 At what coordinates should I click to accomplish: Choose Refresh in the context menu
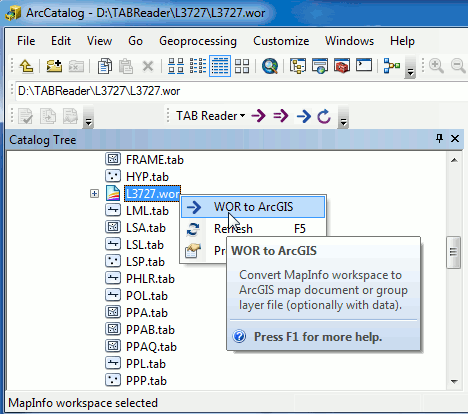pyautogui.click(x=253, y=229)
